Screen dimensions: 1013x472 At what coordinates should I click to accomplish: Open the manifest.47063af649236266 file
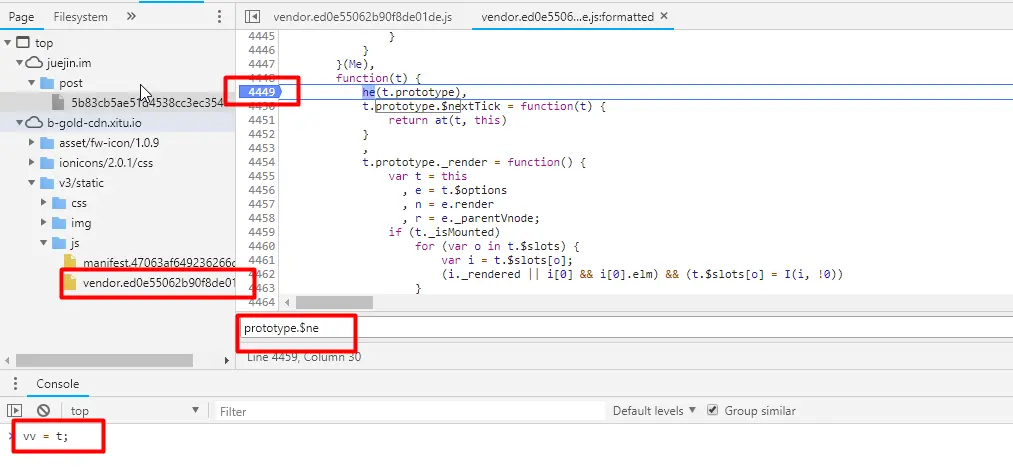[159, 263]
